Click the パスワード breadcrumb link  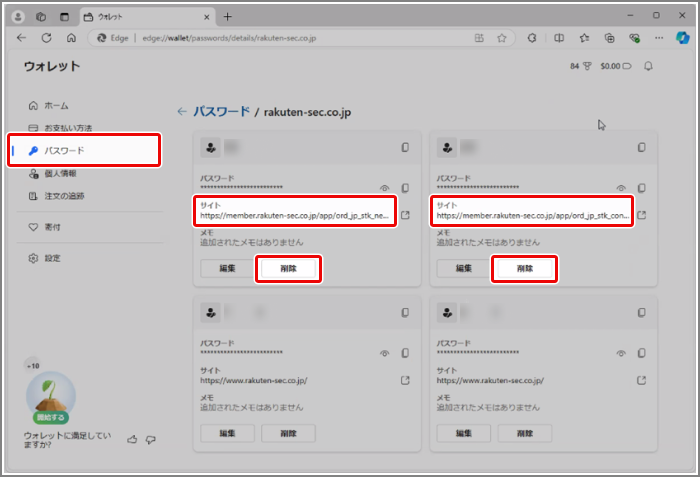(221, 111)
